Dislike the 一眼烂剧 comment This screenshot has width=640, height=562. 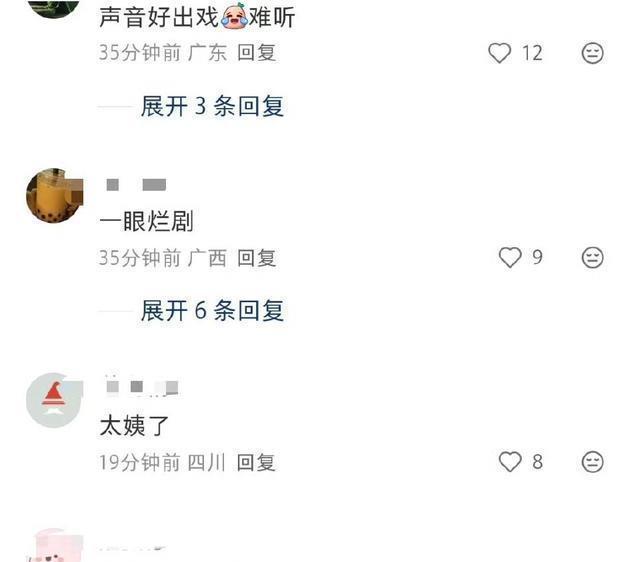point(592,258)
